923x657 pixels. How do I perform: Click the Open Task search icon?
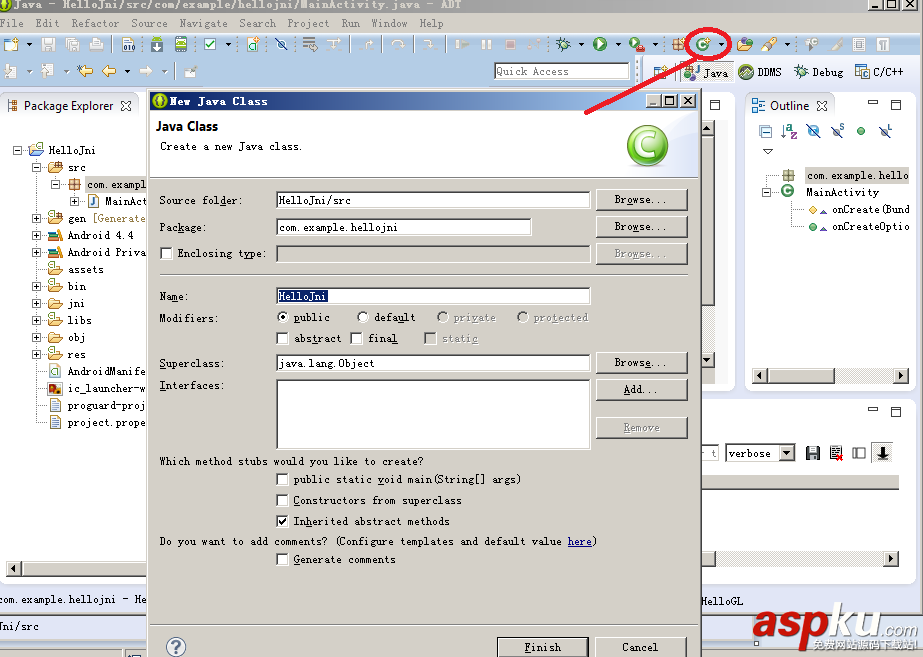(769, 45)
